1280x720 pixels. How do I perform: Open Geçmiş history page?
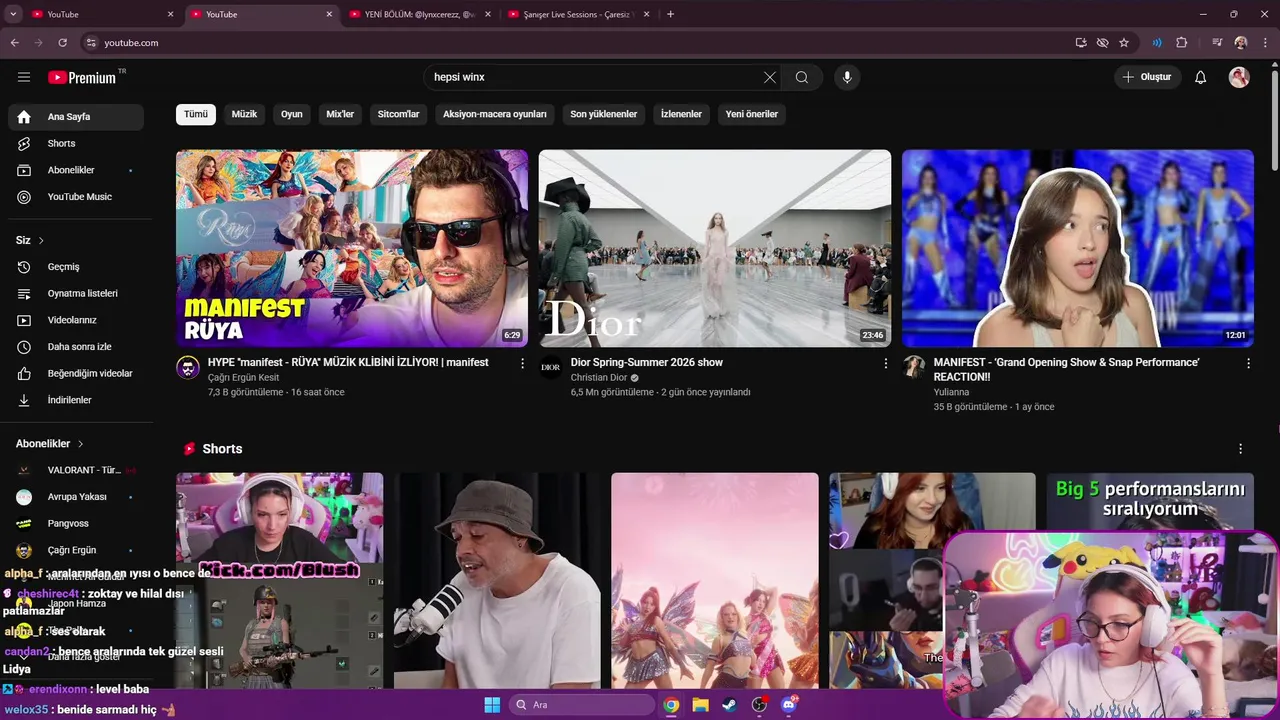(76, 267)
